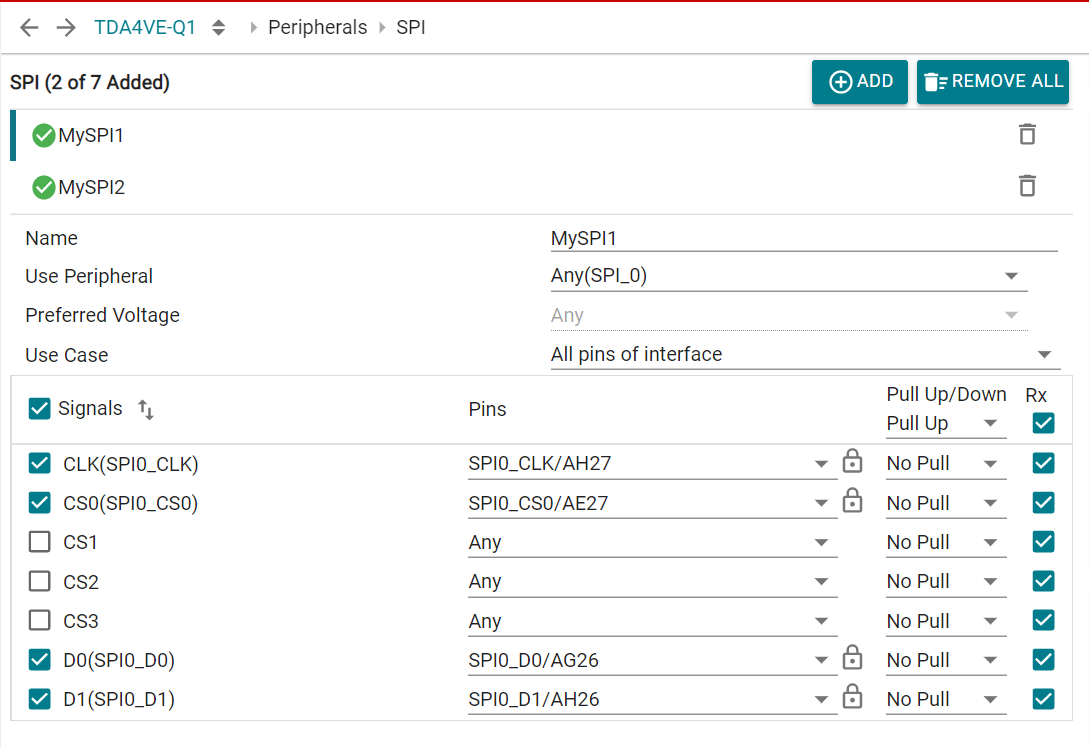Toggle the lock for the SPI0_D1/AH26 pin
Viewport: 1089px width, 748px height.
tap(852, 697)
